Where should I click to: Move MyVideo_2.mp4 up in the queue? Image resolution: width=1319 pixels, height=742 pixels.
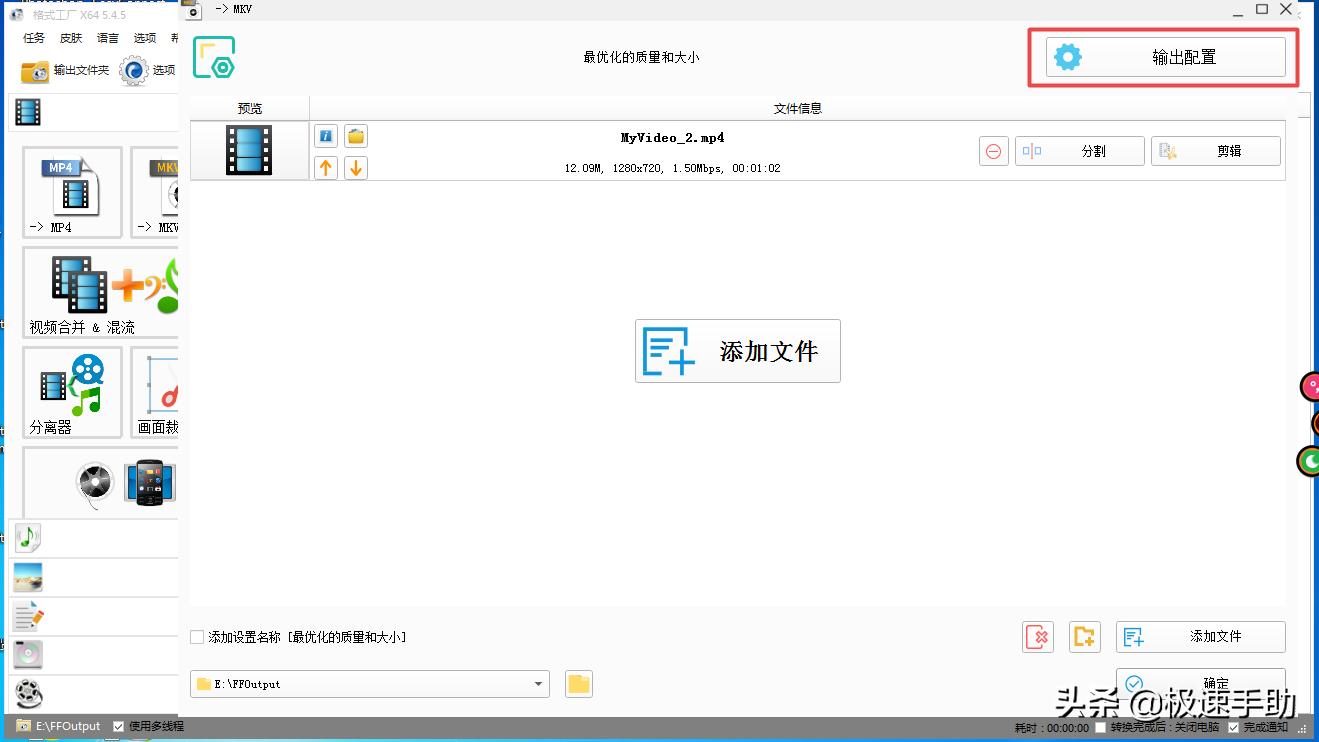[325, 167]
